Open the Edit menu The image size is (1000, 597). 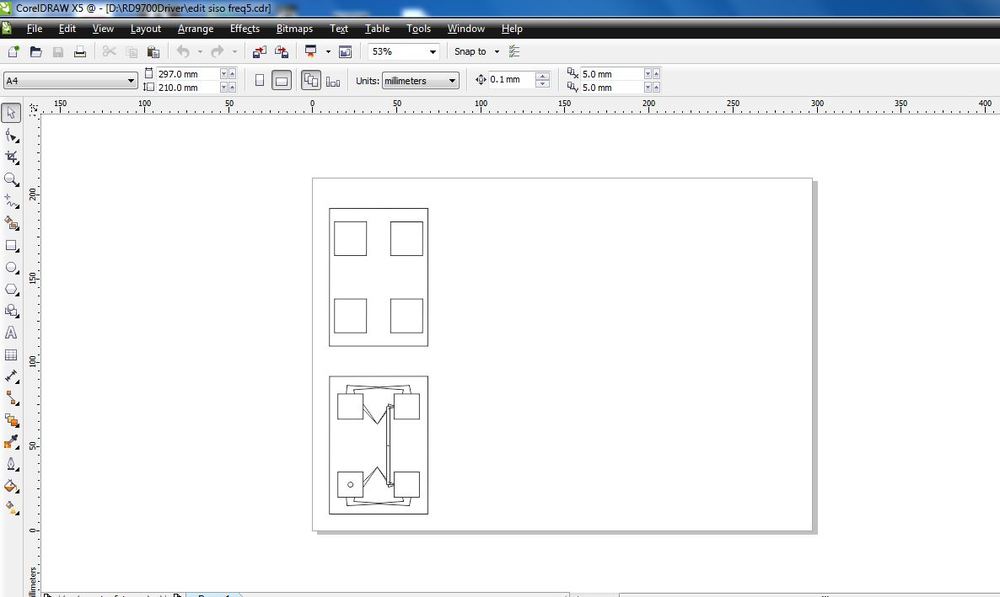67,29
